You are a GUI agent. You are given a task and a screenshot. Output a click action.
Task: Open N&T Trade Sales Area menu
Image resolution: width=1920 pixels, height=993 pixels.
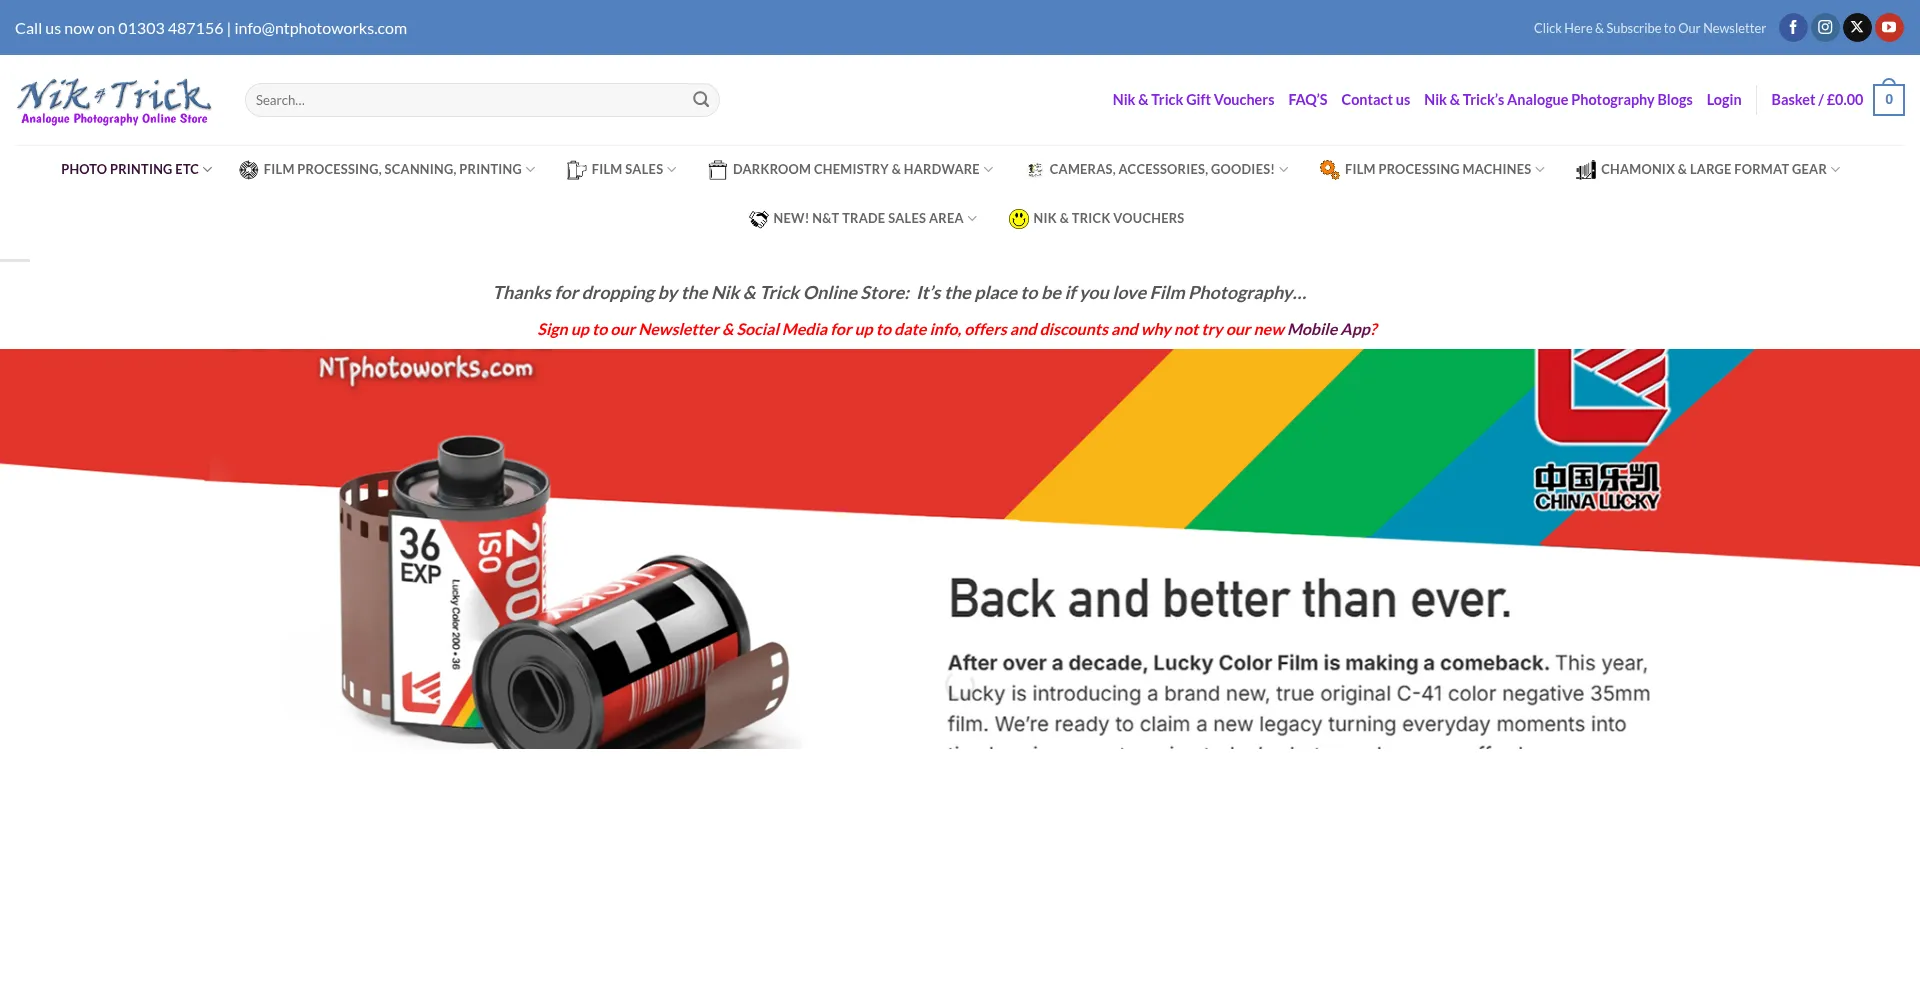point(863,219)
